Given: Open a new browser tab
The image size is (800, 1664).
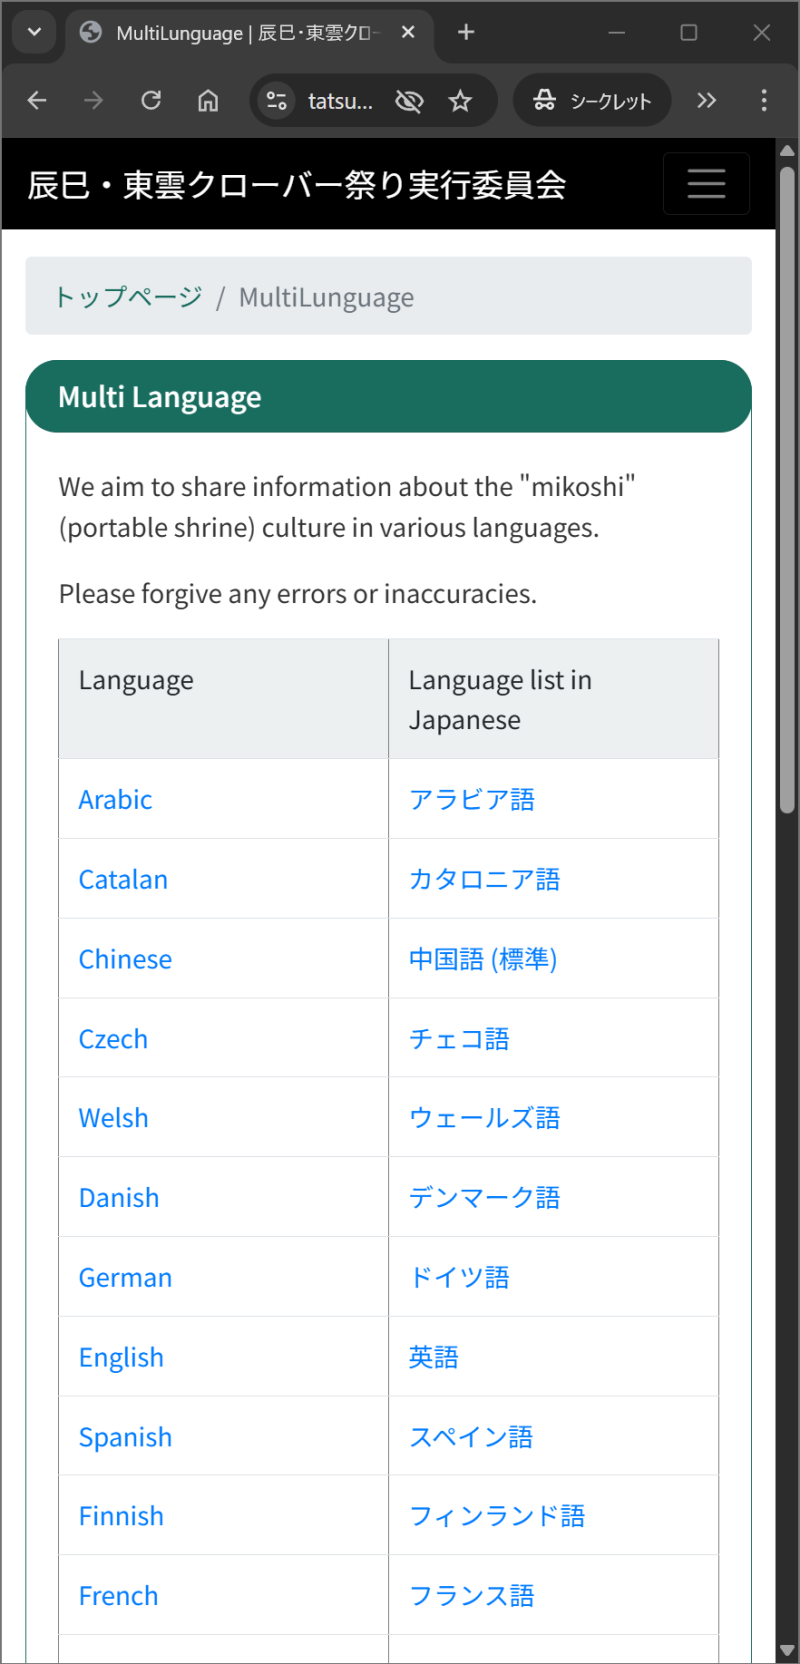Looking at the screenshot, I should tap(466, 32).
